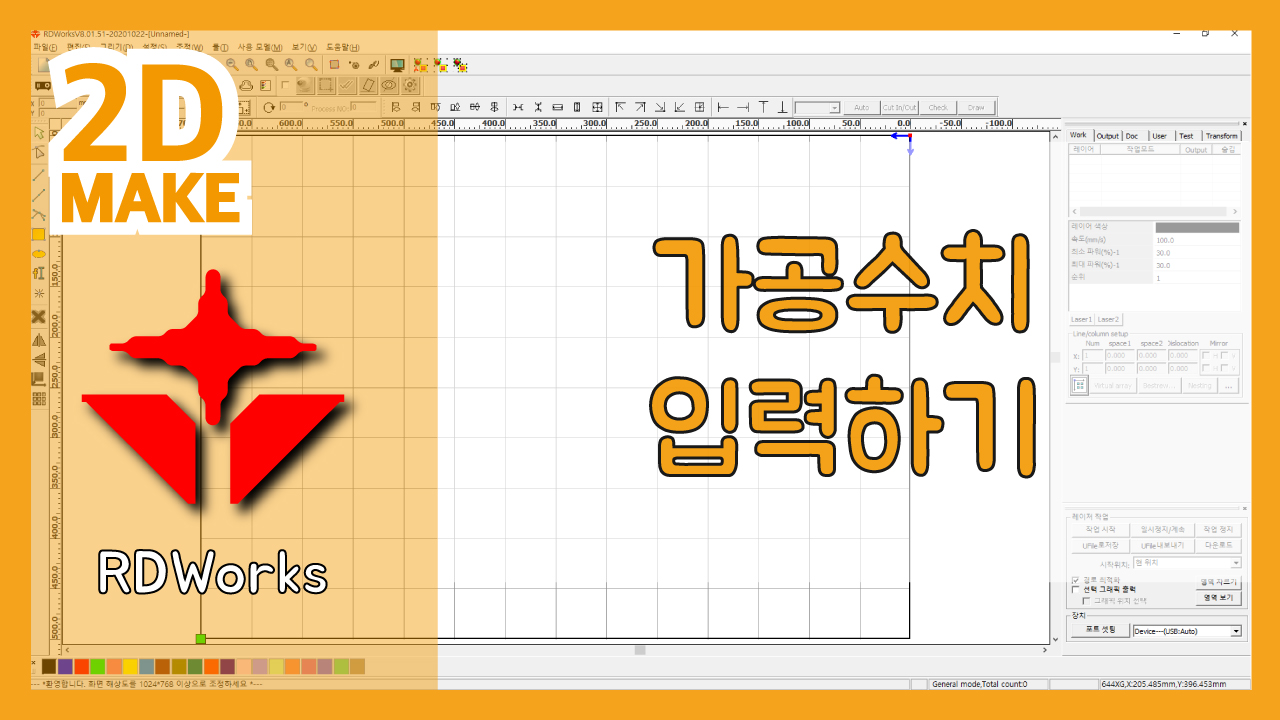The width and height of the screenshot is (1280, 720).
Task: Click layer list scroll left arrow
Action: 1075,212
